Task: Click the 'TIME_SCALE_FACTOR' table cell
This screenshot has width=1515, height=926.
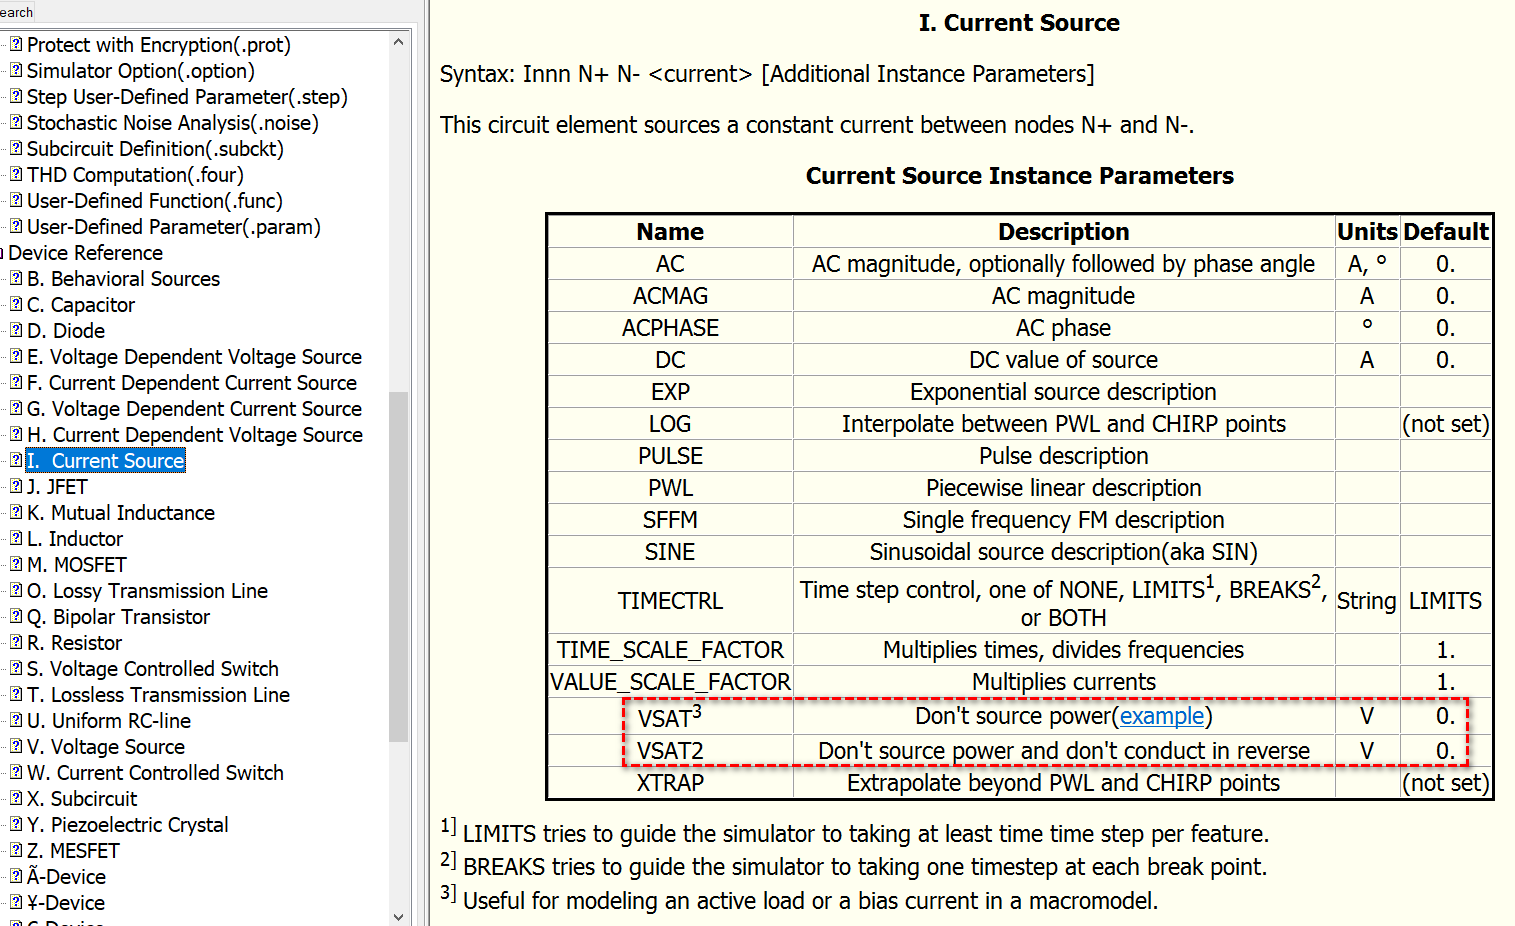Action: [x=670, y=650]
